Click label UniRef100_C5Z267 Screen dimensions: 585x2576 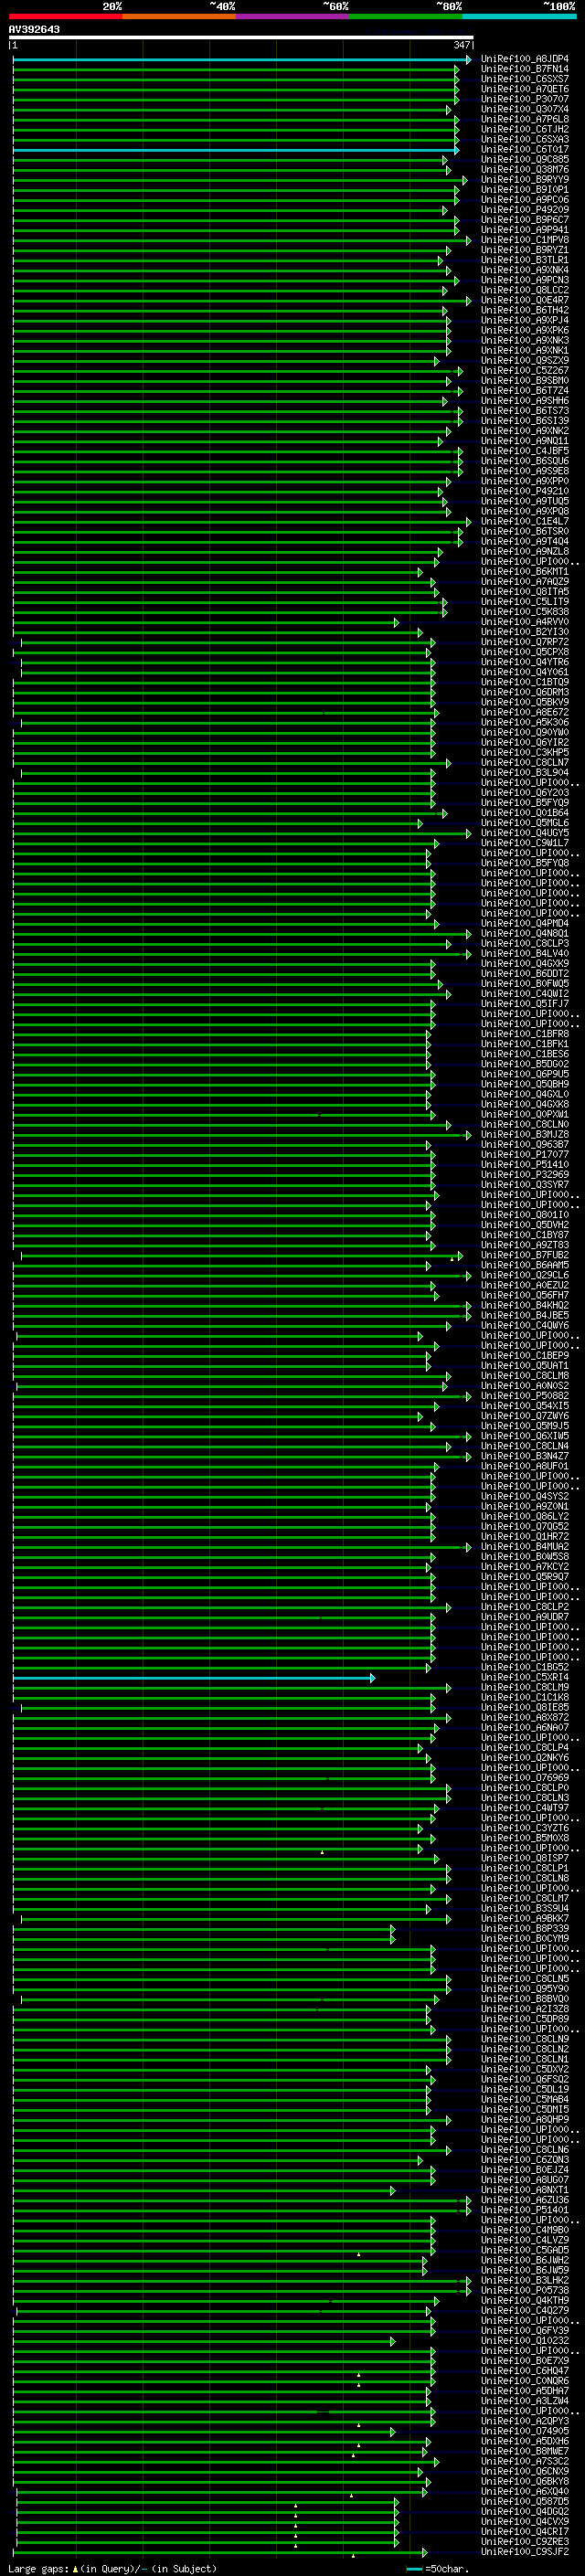coord(524,370)
